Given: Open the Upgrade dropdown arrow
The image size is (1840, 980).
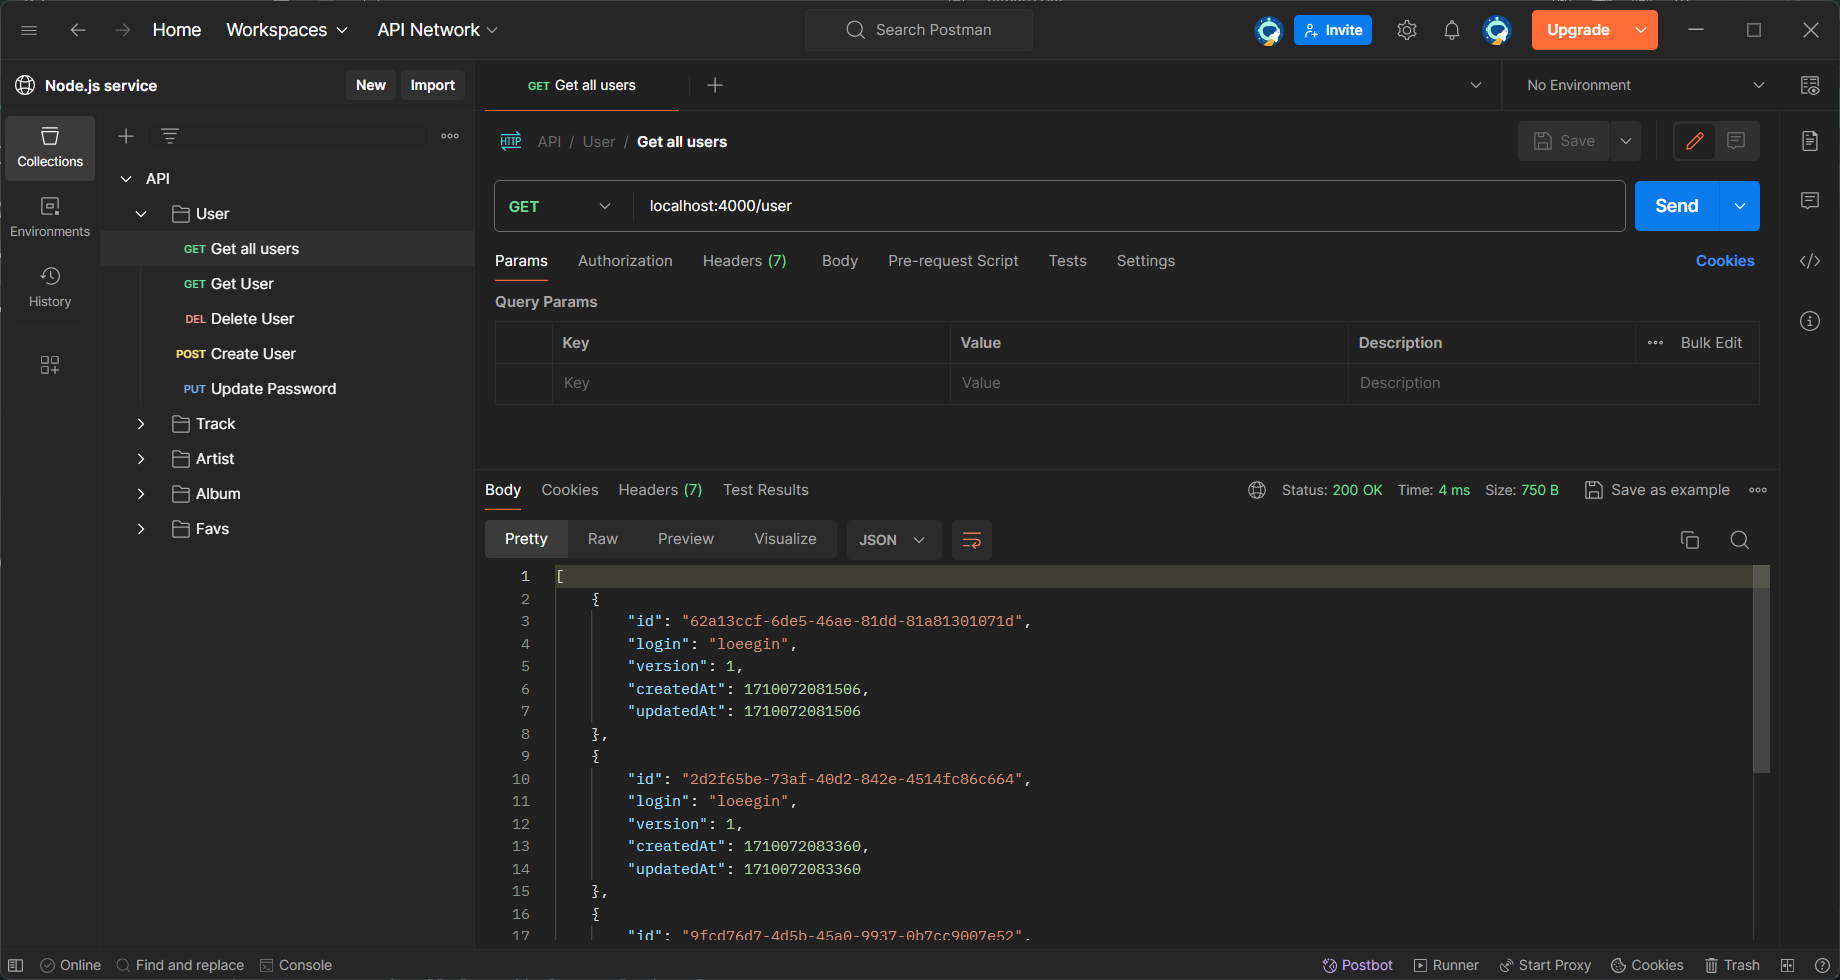Looking at the screenshot, I should (x=1641, y=30).
